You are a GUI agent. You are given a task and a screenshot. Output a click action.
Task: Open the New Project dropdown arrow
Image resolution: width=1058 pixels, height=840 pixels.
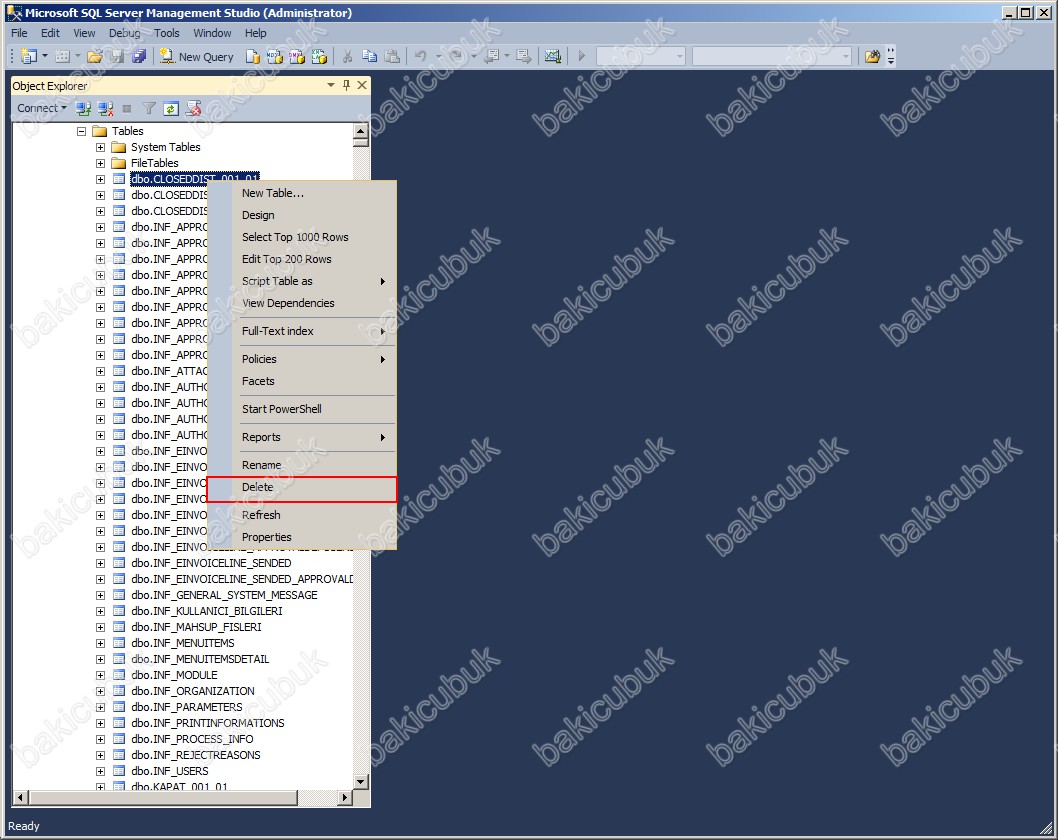tap(45, 57)
